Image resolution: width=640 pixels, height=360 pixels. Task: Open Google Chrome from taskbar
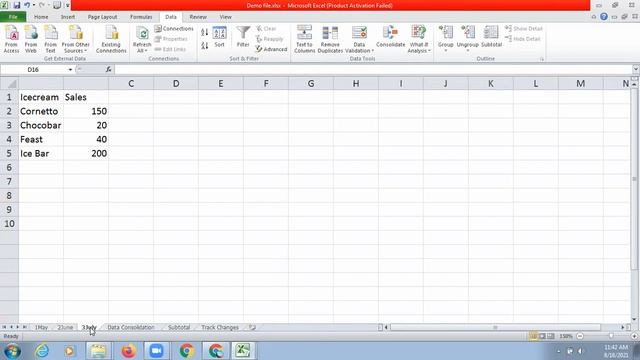(x=187, y=351)
